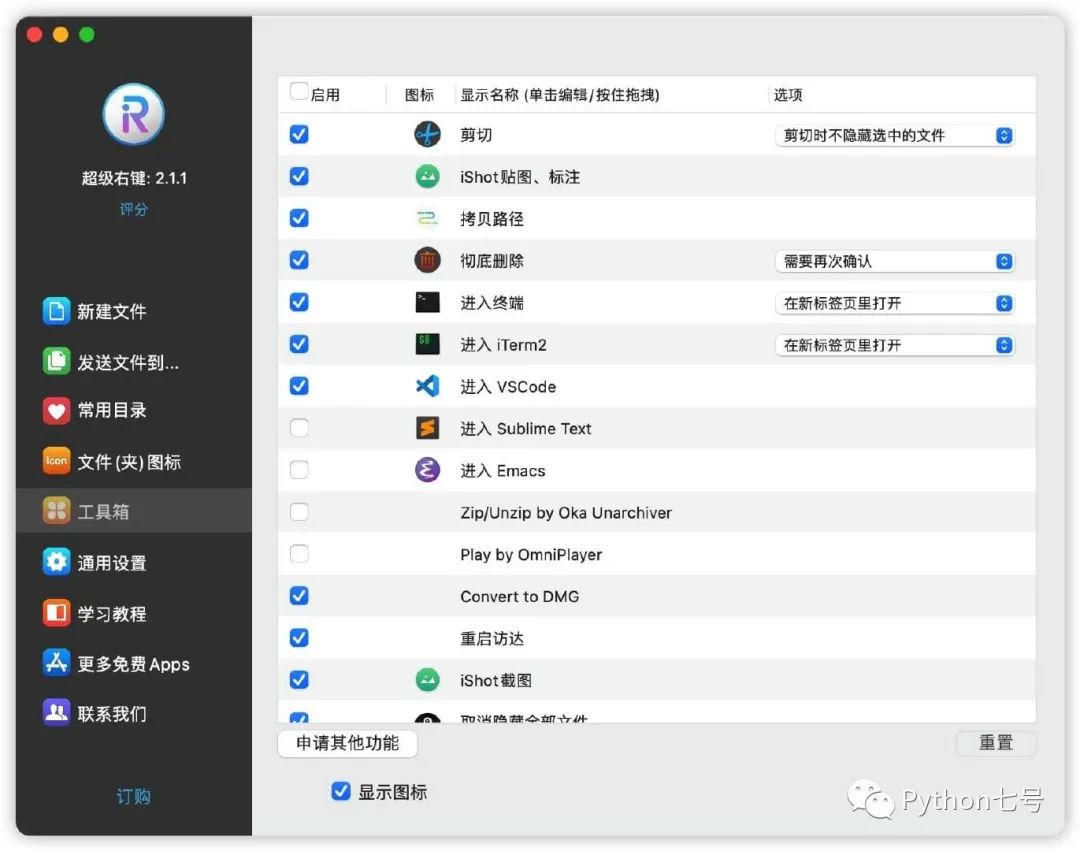This screenshot has height=851, width=1080.
Task: Uncheck the 重启访达 checkbox
Action: pos(299,638)
